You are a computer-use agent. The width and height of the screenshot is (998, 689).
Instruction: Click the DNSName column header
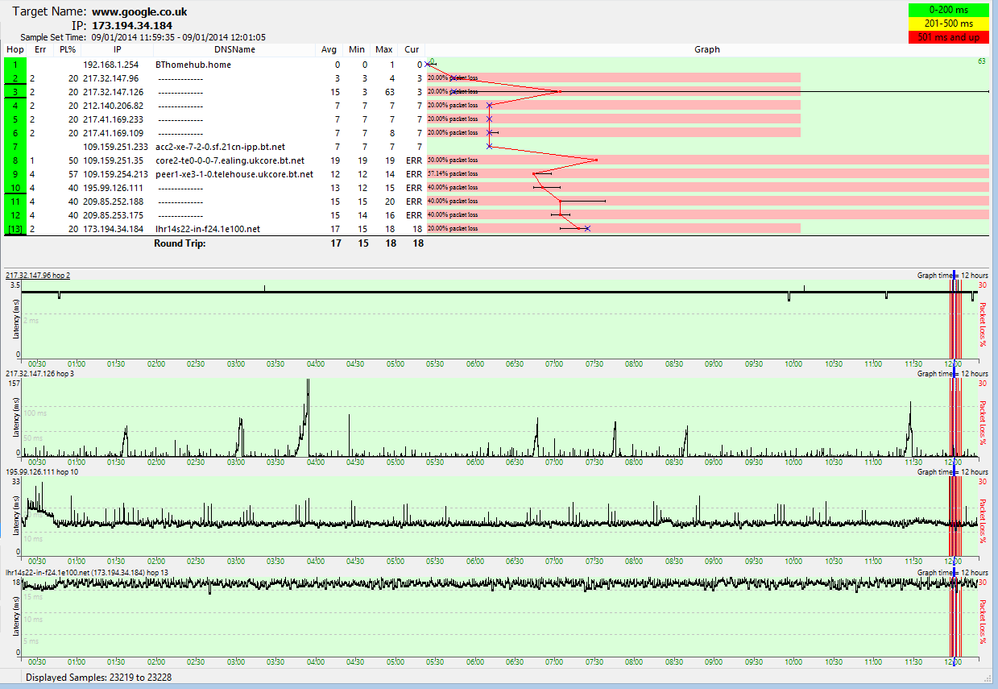point(234,50)
